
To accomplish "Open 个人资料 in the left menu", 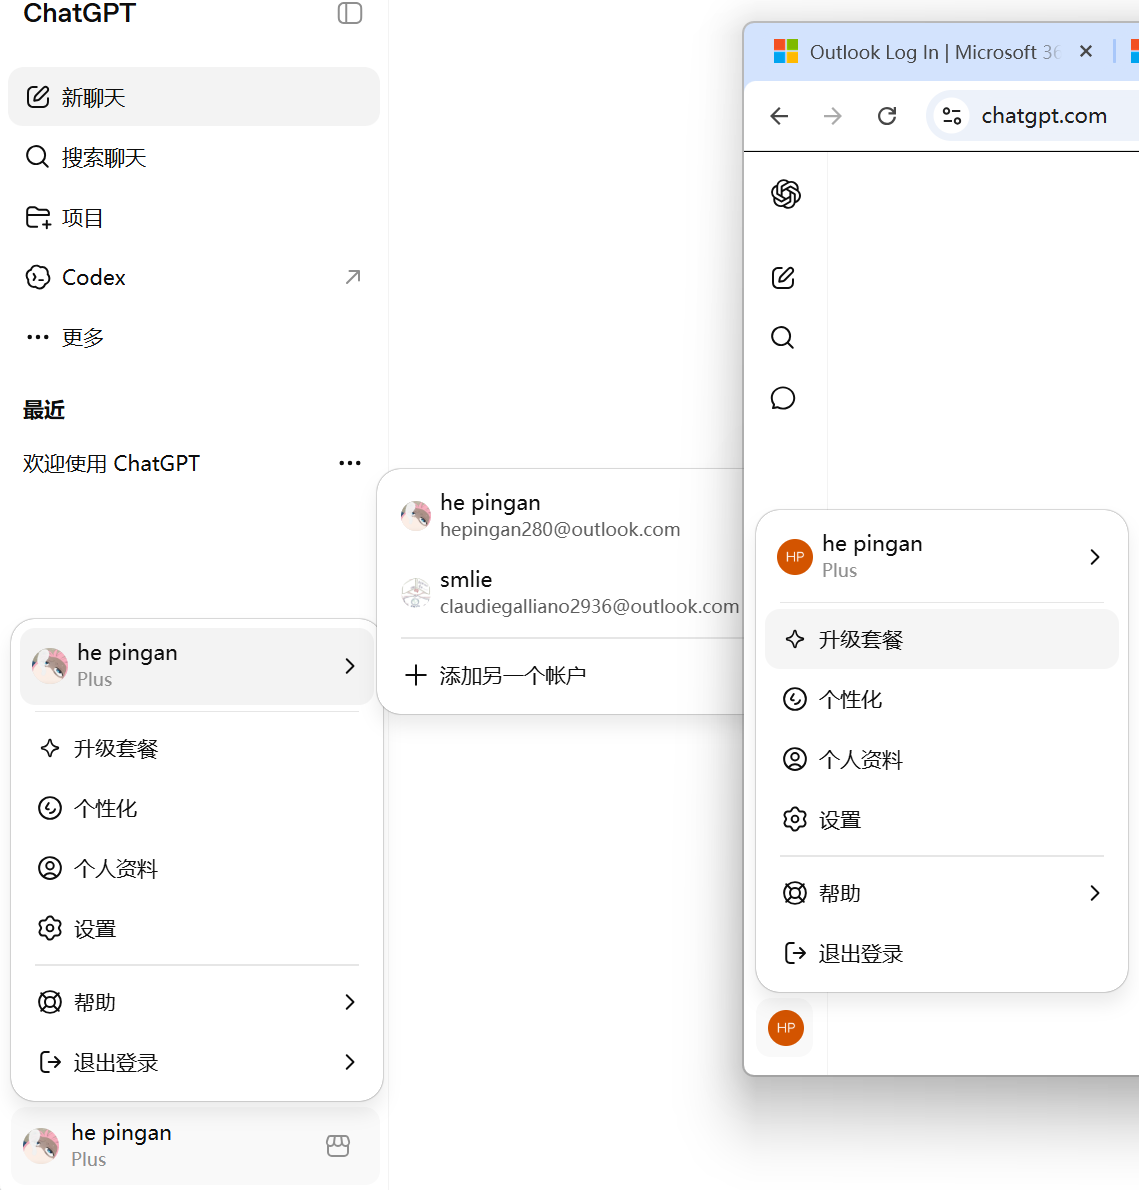I will pyautogui.click(x=197, y=868).
